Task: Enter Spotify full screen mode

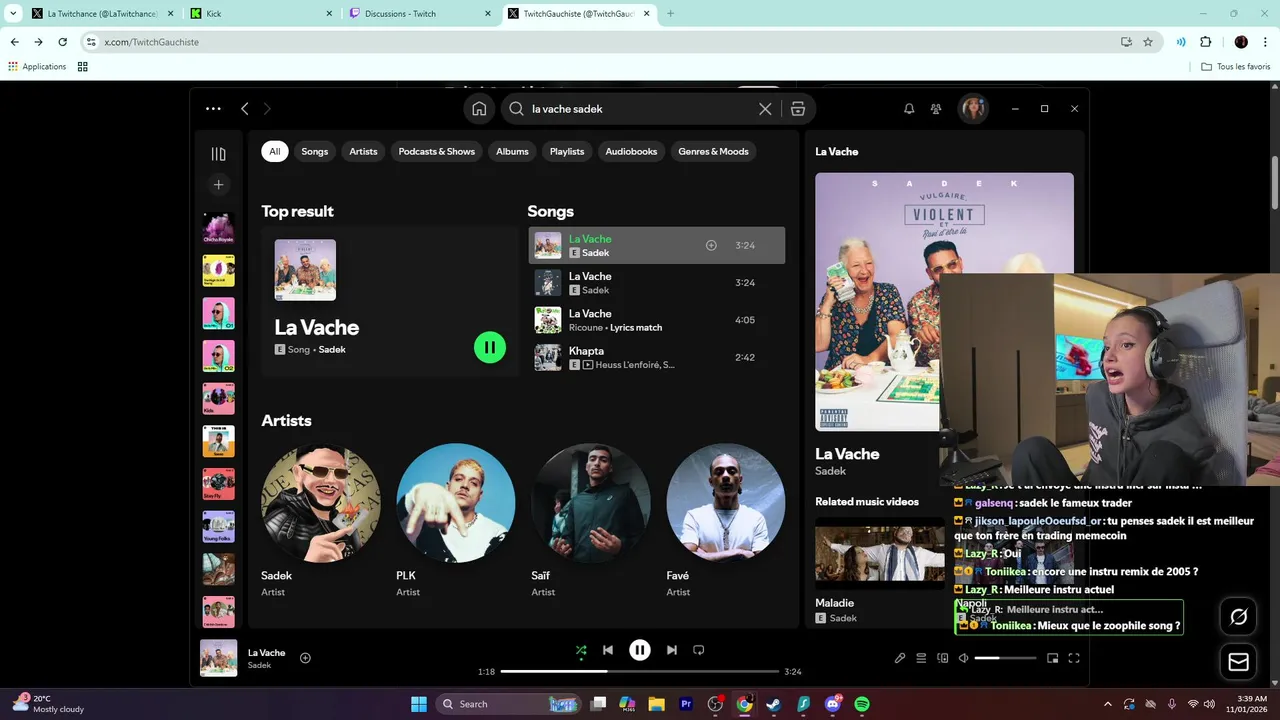Action: point(1074,658)
